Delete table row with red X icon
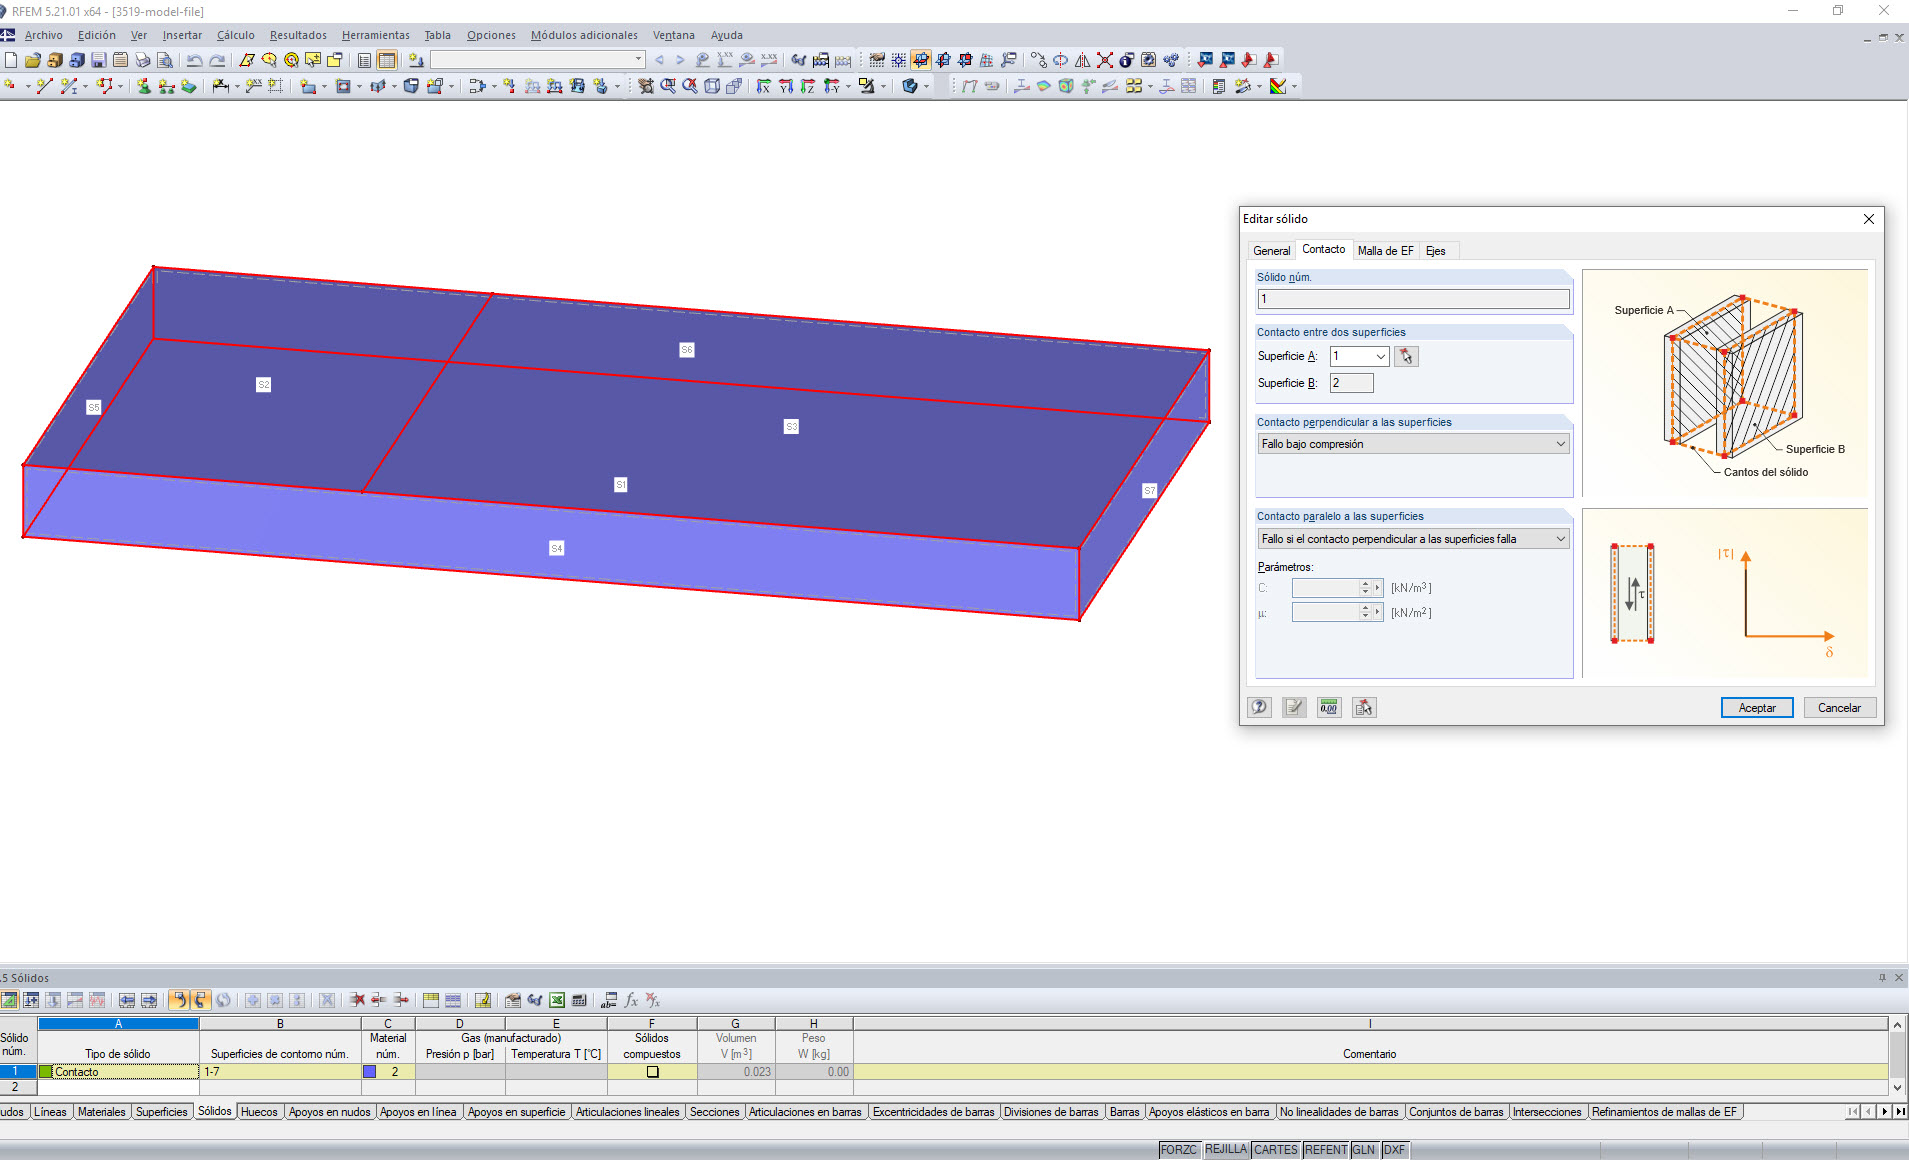Screen dimensions: 1909x1160 (x=357, y=1000)
